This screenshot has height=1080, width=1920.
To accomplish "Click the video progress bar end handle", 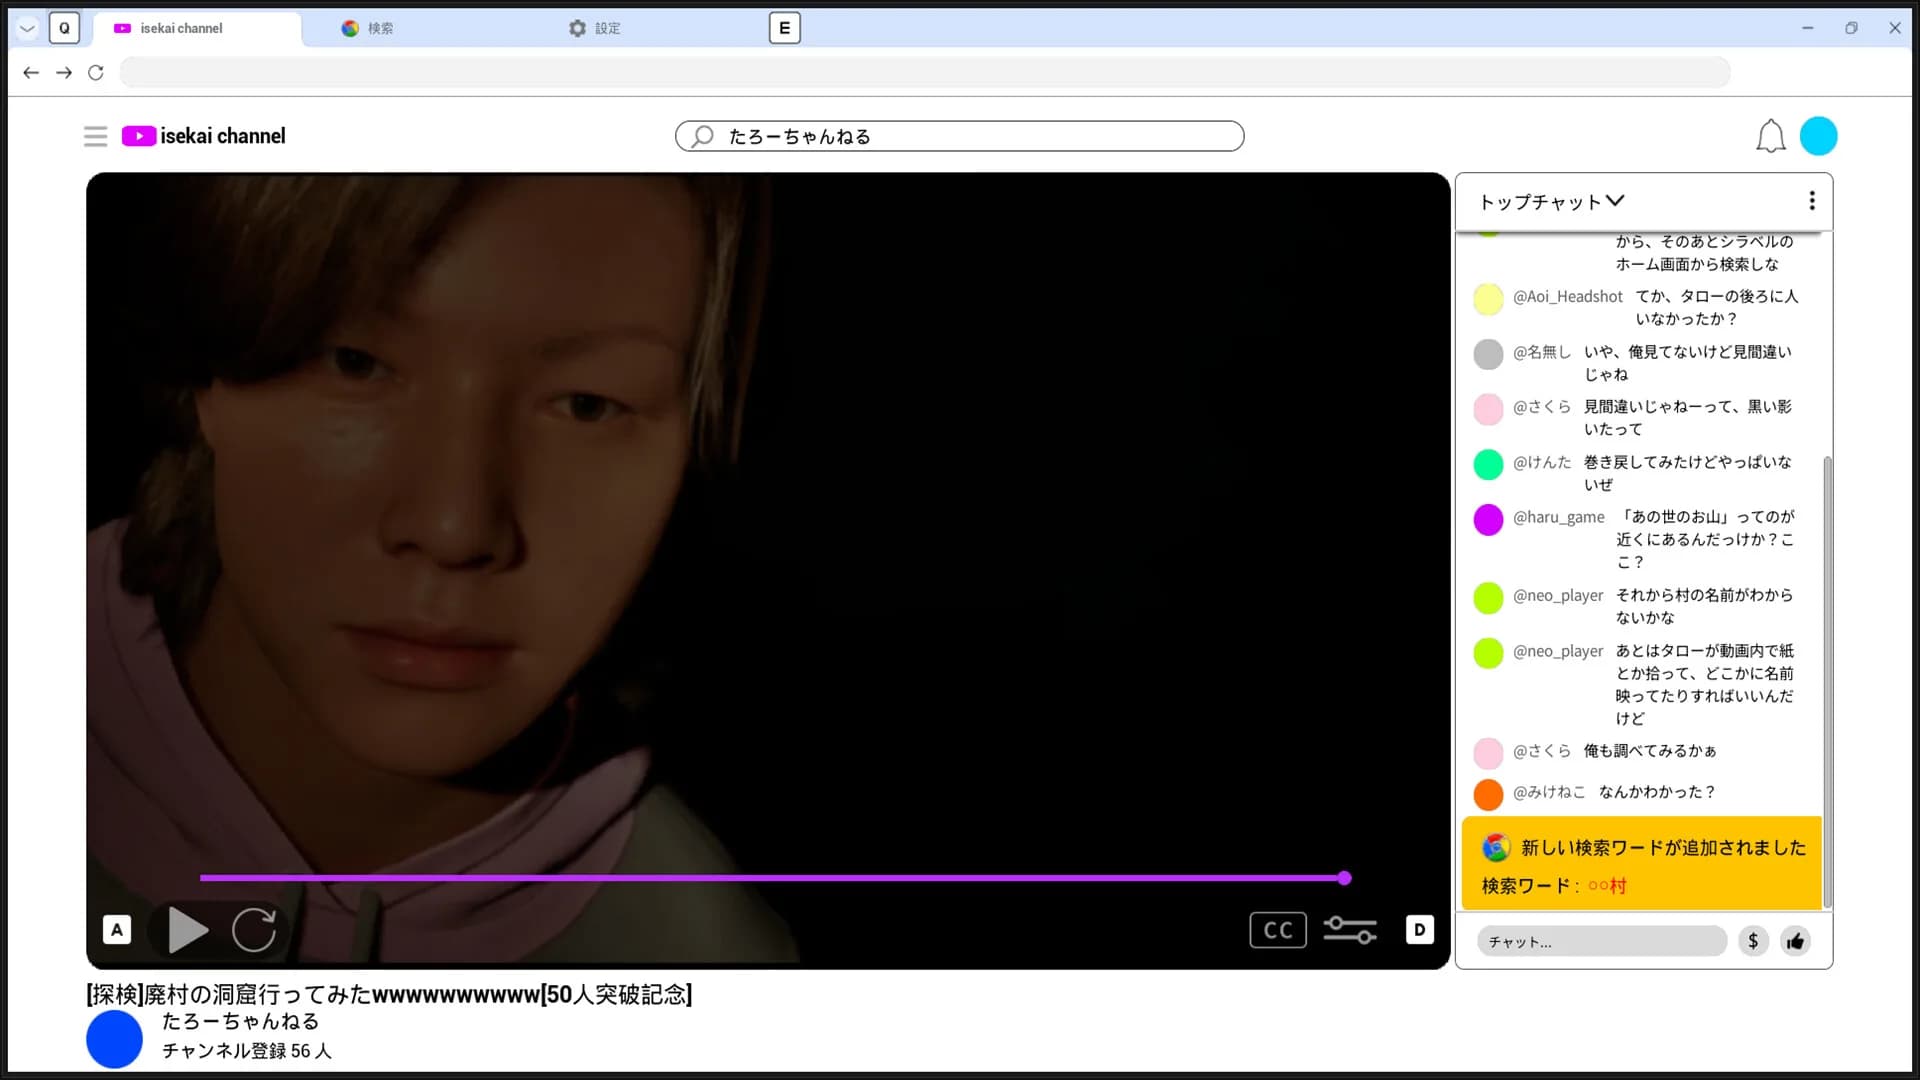I will click(x=1344, y=878).
